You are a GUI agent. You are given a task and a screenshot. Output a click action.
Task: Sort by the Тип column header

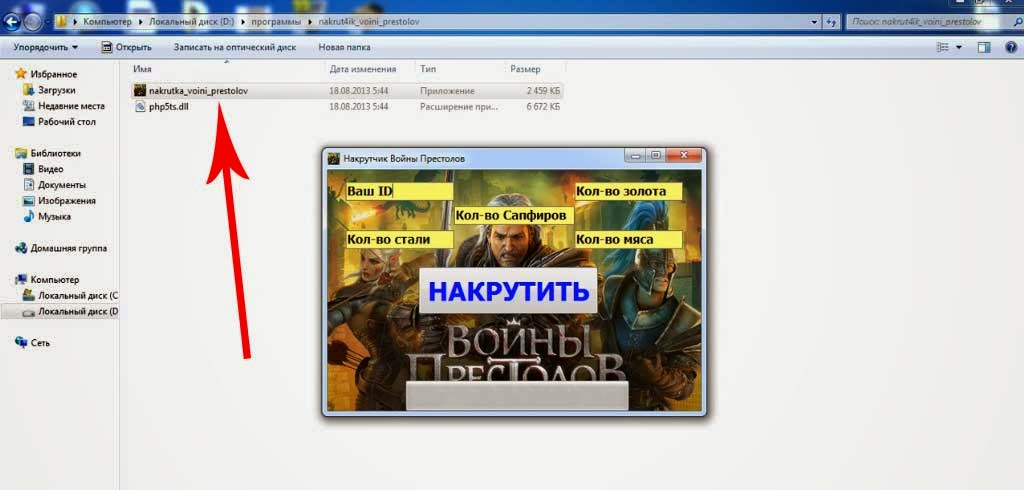tap(428, 69)
